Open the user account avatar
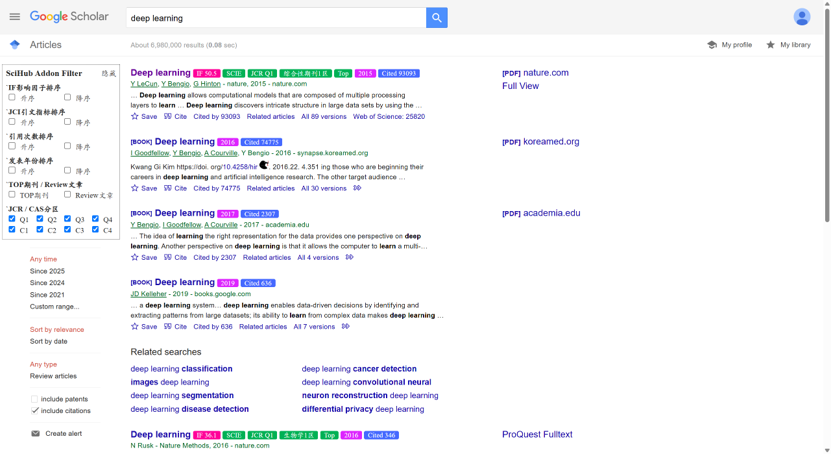831x454 pixels. click(801, 17)
